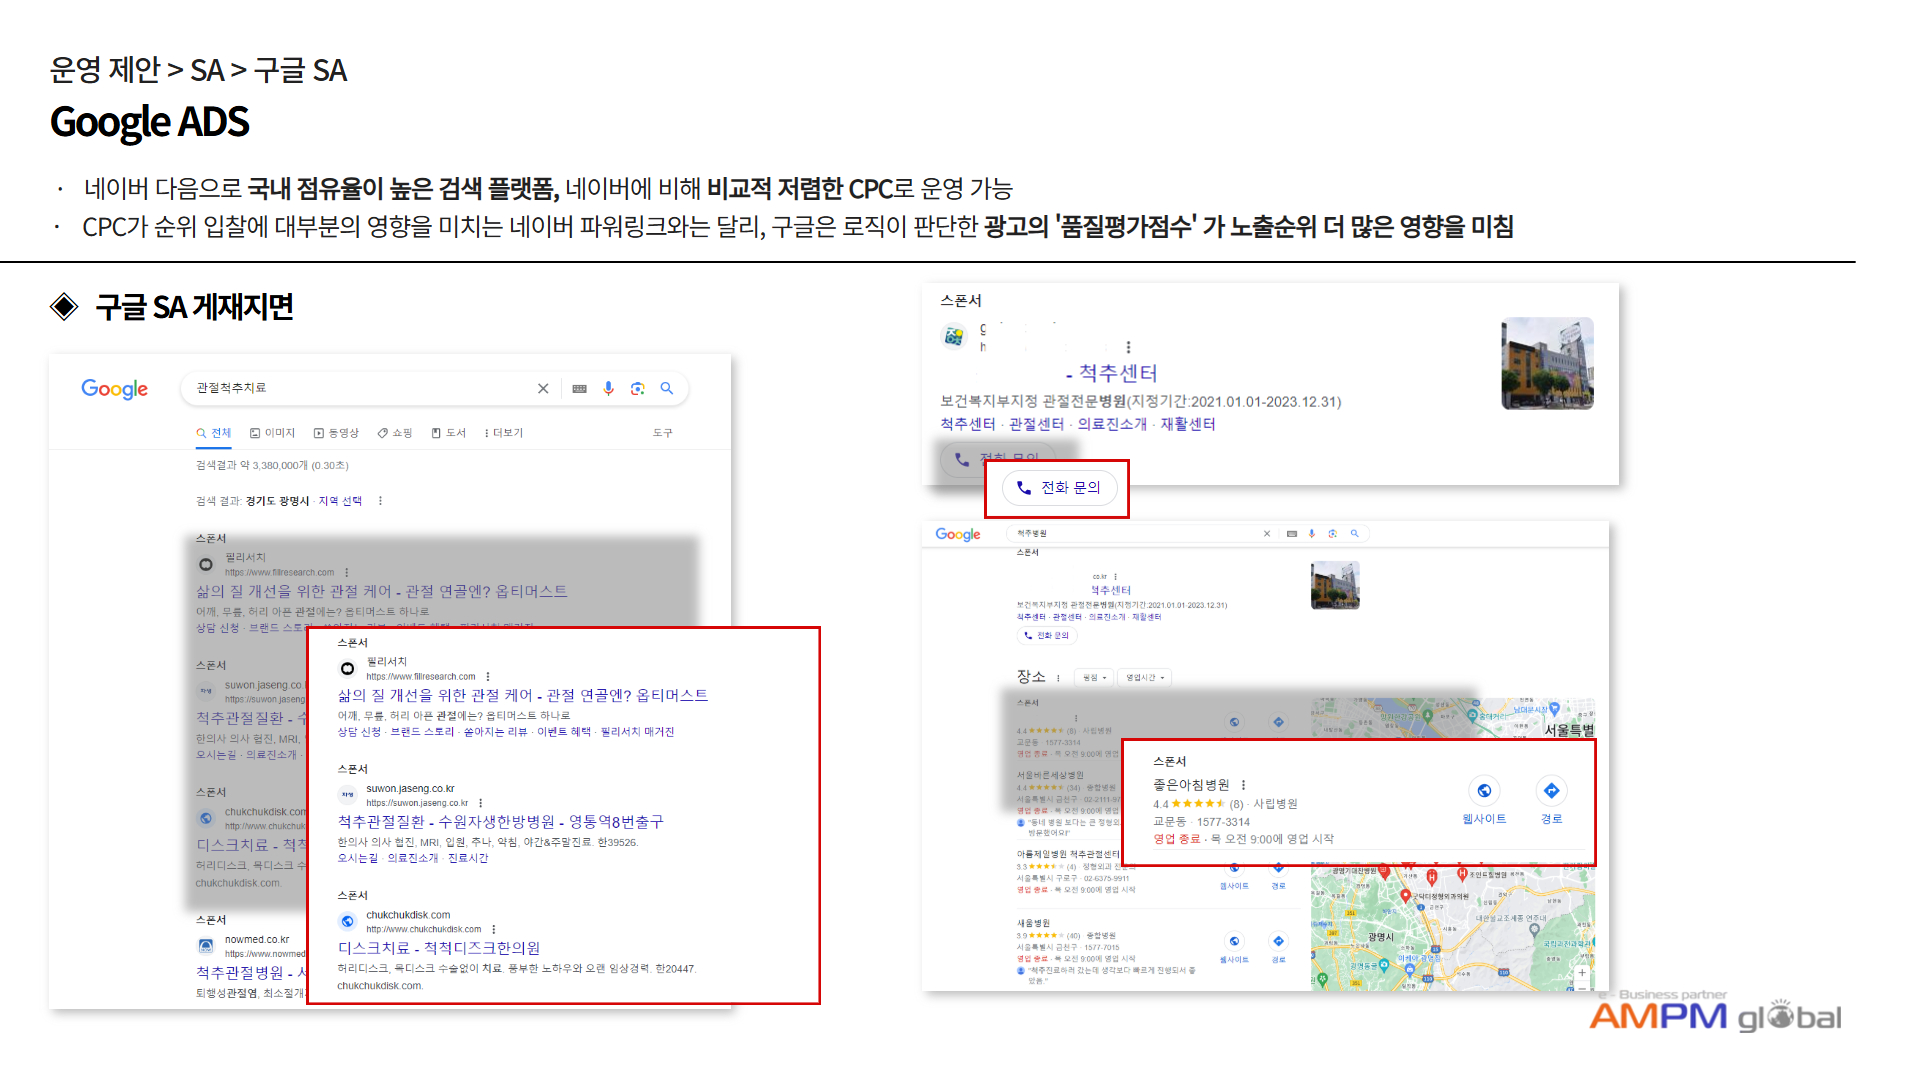
Task: Open the 지역 선택 location link
Action: [x=340, y=501]
